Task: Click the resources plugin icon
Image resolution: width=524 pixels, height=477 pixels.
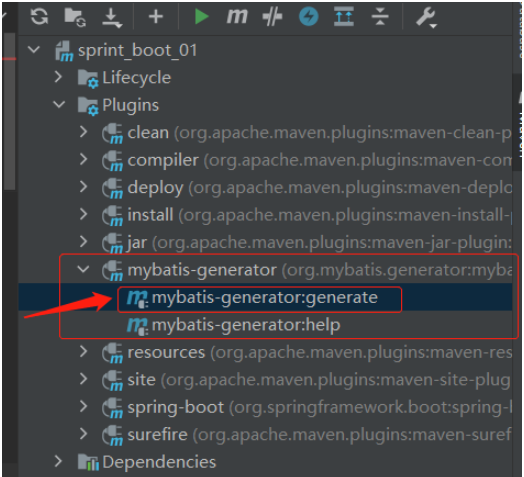Action: [x=112, y=353]
